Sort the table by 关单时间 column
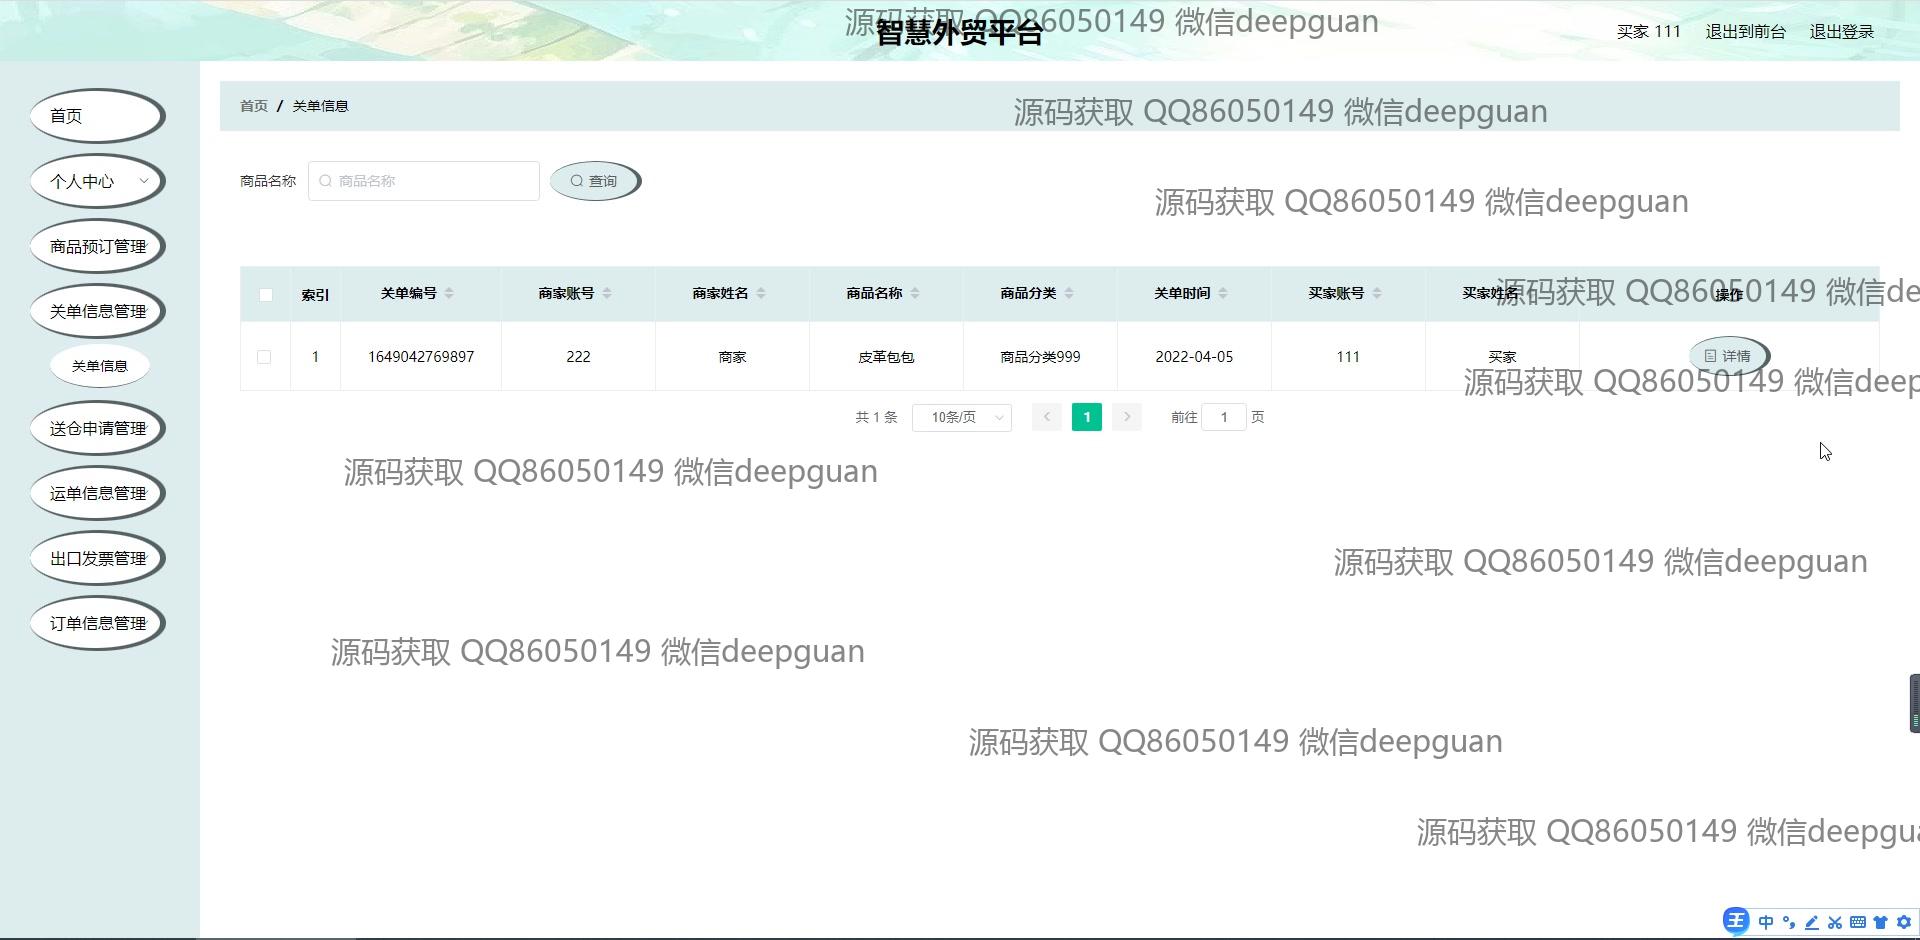This screenshot has width=1920, height=940. click(x=1223, y=293)
